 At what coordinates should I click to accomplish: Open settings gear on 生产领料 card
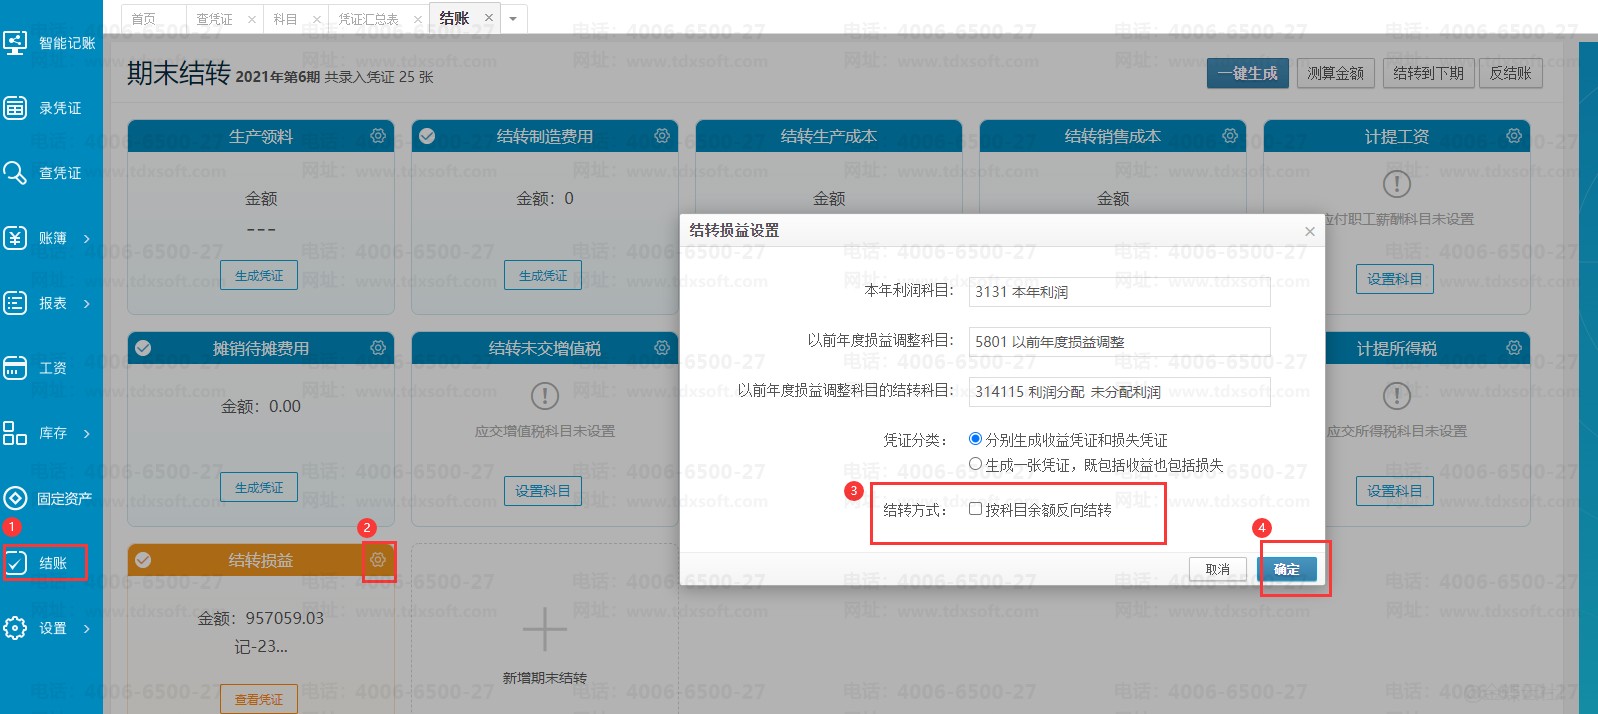pos(378,136)
